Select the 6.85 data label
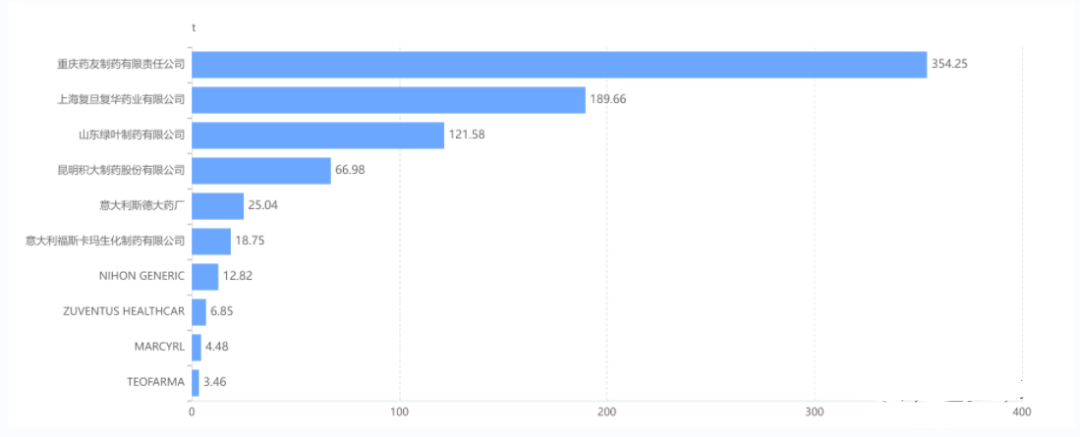Viewport: 1080px width, 437px height. [221, 311]
